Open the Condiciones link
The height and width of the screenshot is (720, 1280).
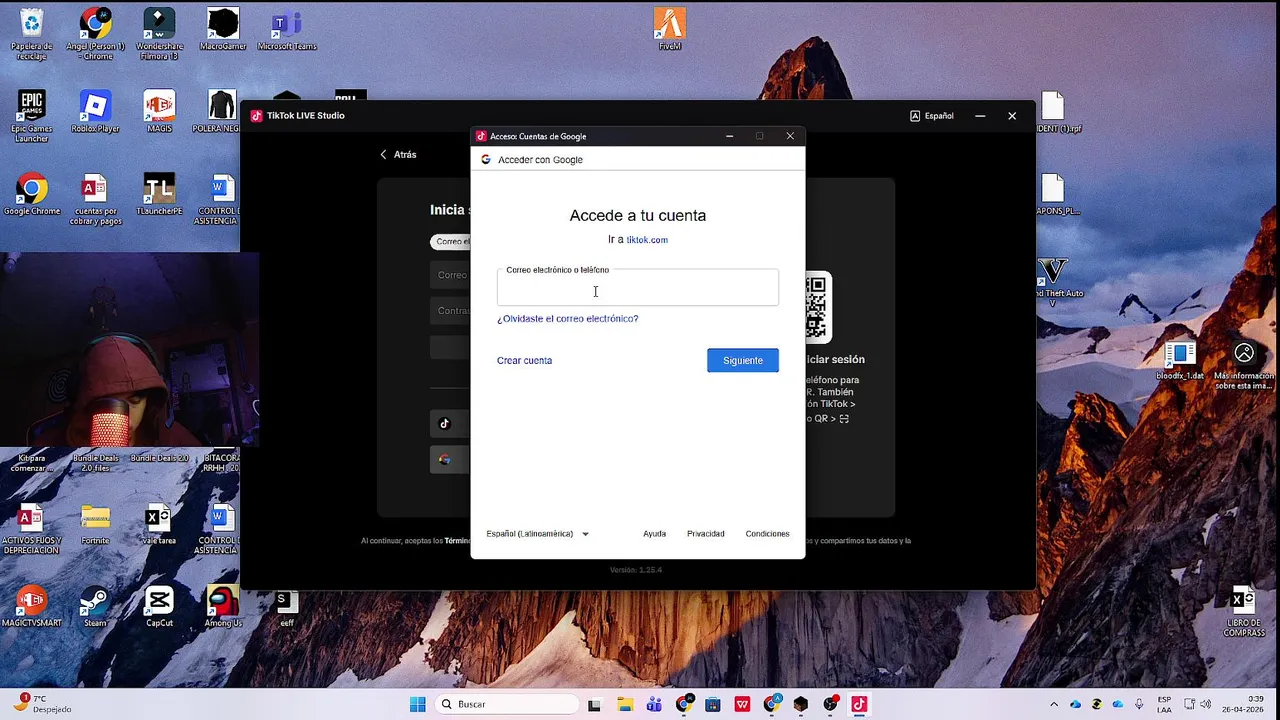tap(767, 534)
